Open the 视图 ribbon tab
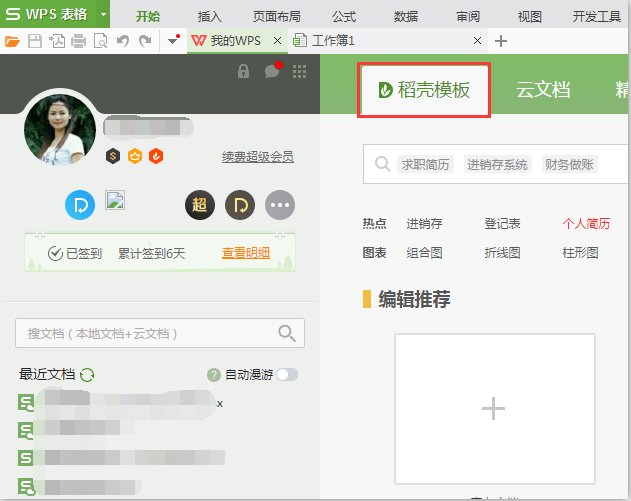Viewport: 631px width, 501px height. 529,16
